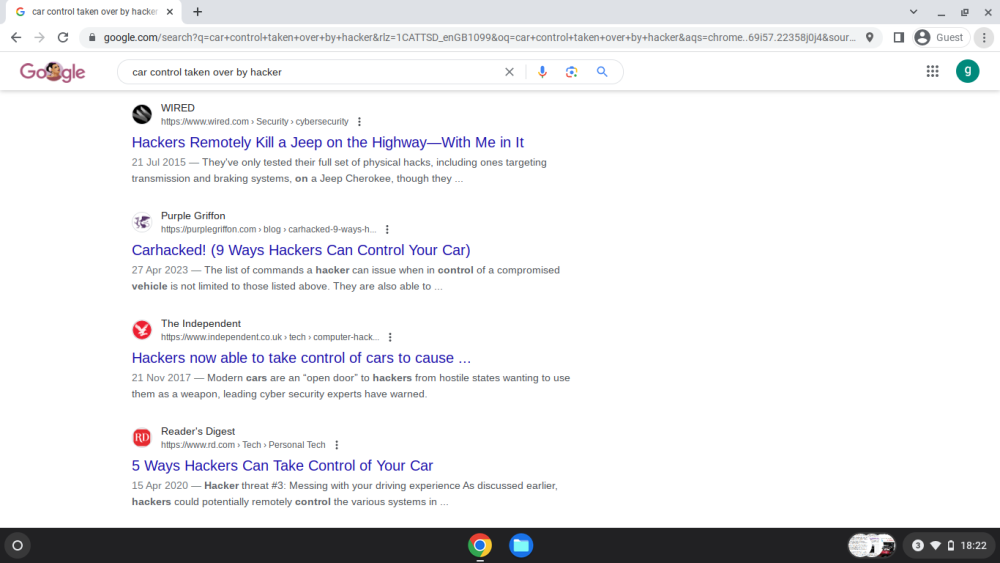This screenshot has width=1000, height=563.
Task: Open the notification count badge
Action: (x=918, y=545)
